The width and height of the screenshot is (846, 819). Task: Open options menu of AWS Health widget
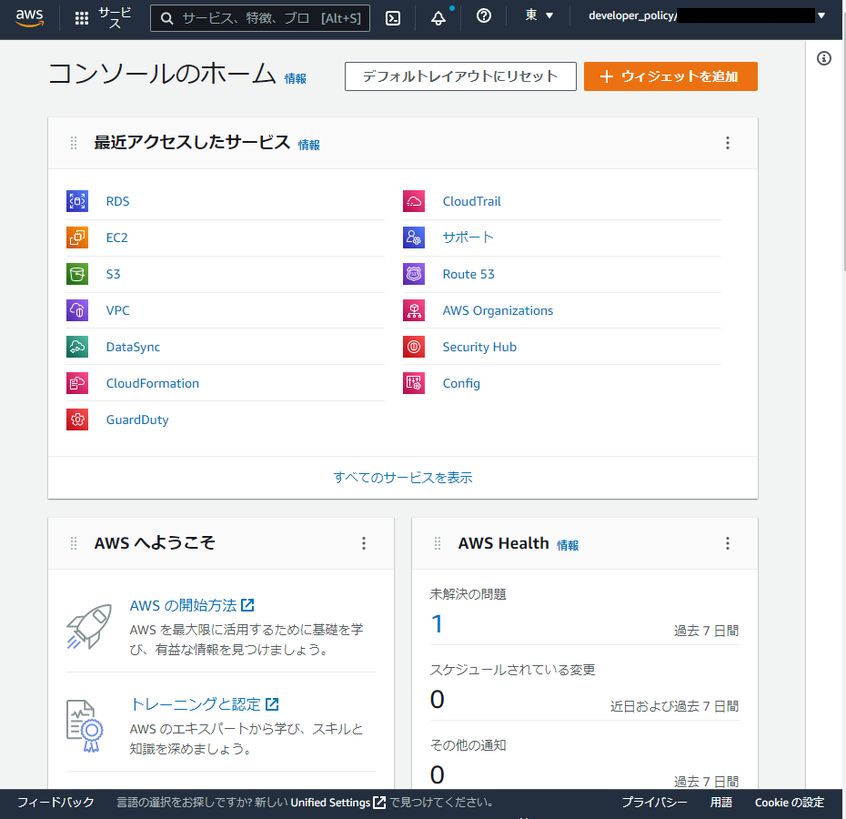point(727,543)
